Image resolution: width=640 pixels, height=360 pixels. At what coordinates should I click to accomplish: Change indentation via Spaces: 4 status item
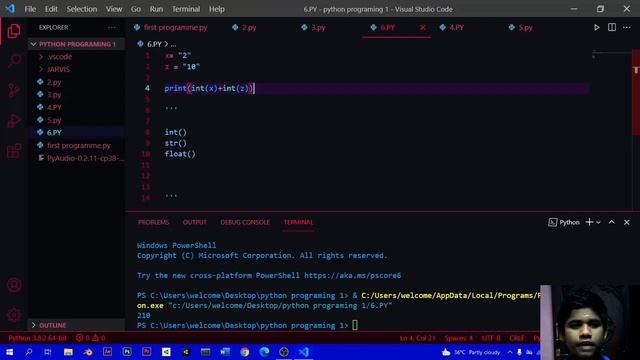pyautogui.click(x=458, y=338)
